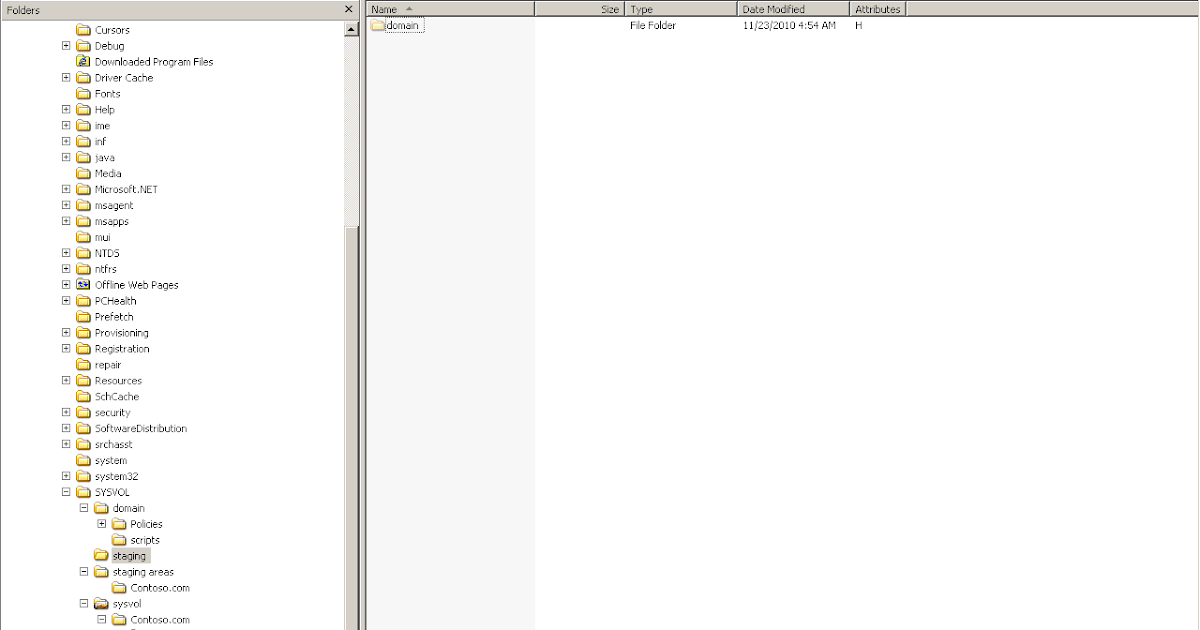Image resolution: width=1200 pixels, height=630 pixels.
Task: Select the repair folder icon
Action: point(84,364)
